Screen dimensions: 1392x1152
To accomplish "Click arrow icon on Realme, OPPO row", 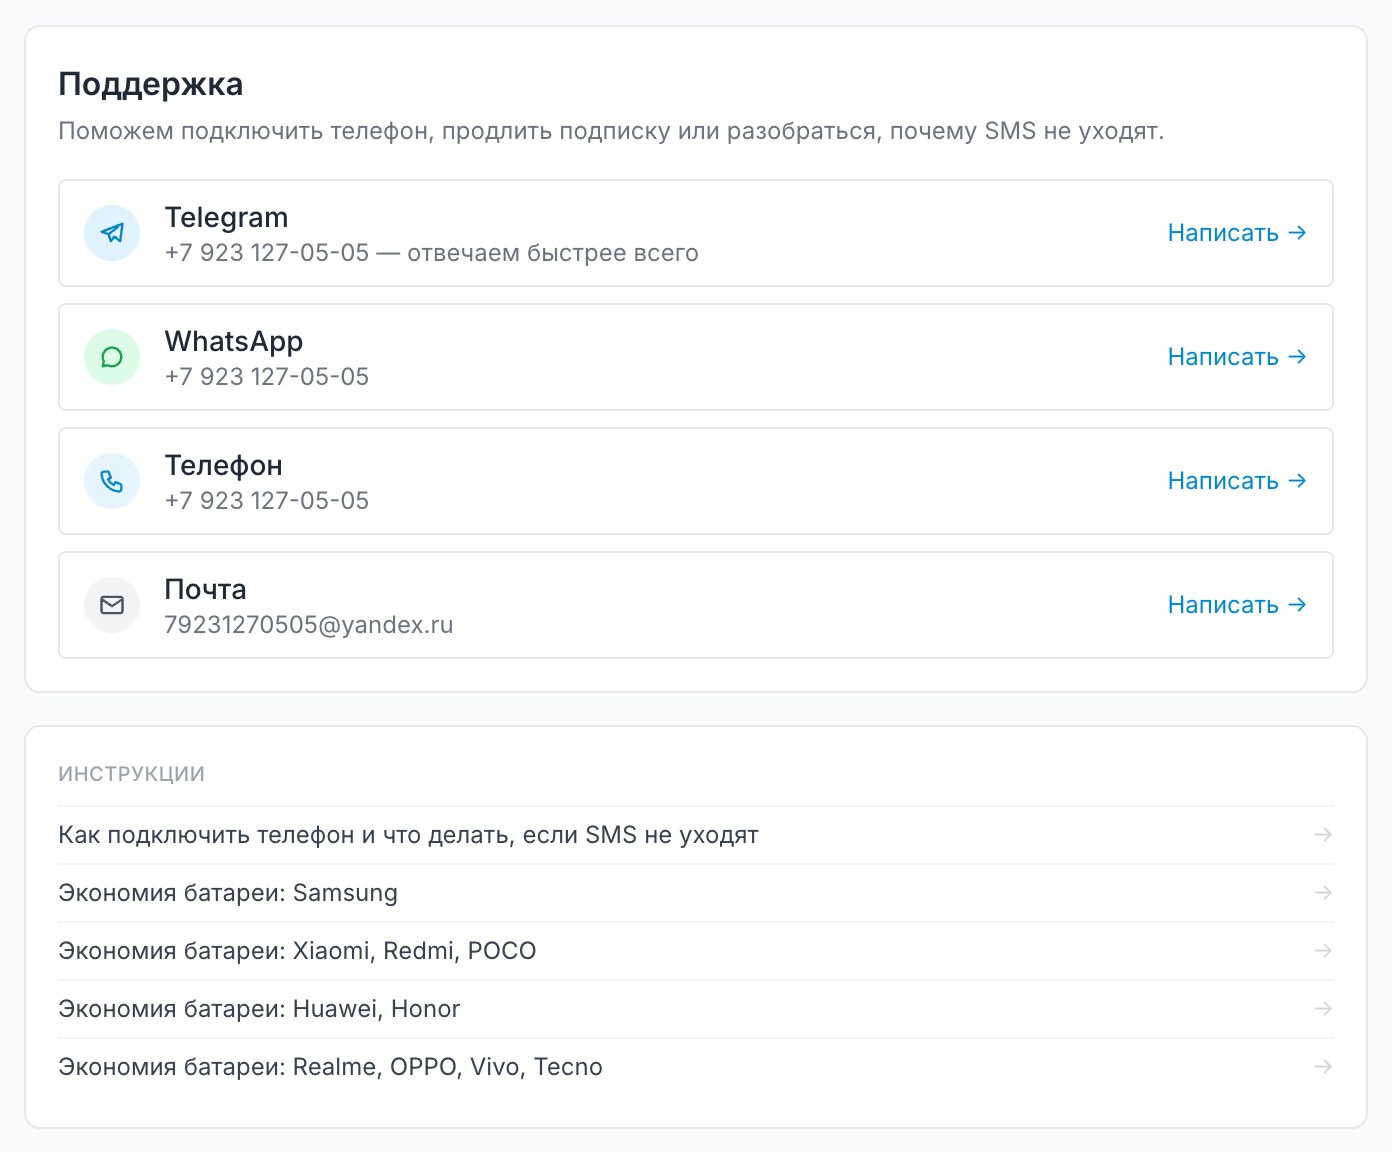I will [x=1323, y=1067].
